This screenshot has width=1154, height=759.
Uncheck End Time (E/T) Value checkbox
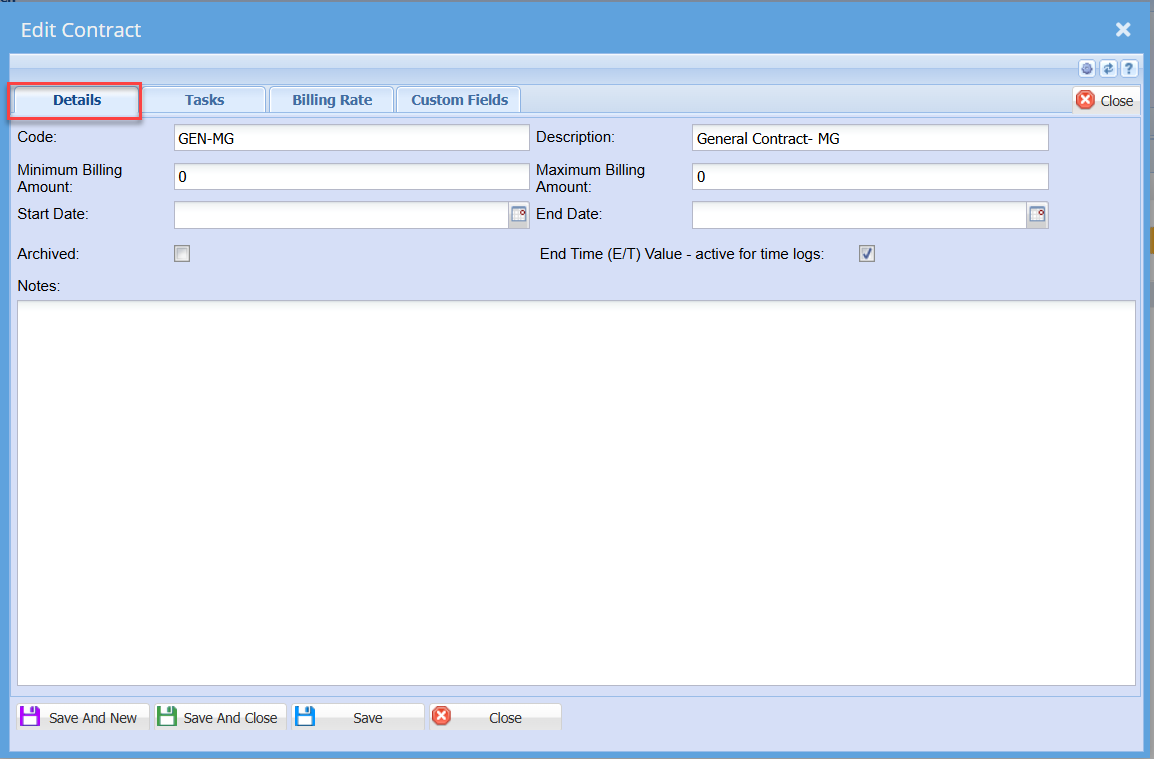[x=867, y=254]
